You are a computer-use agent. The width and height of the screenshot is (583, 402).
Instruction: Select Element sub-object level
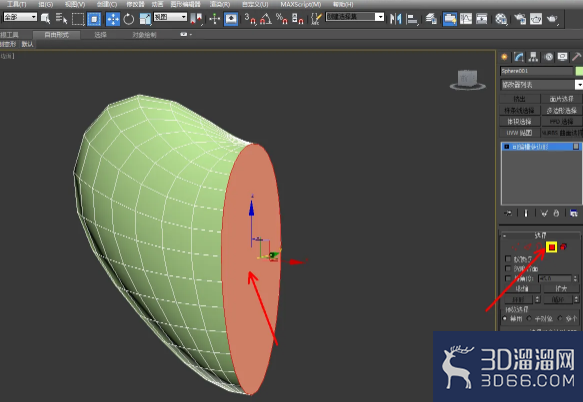(564, 247)
